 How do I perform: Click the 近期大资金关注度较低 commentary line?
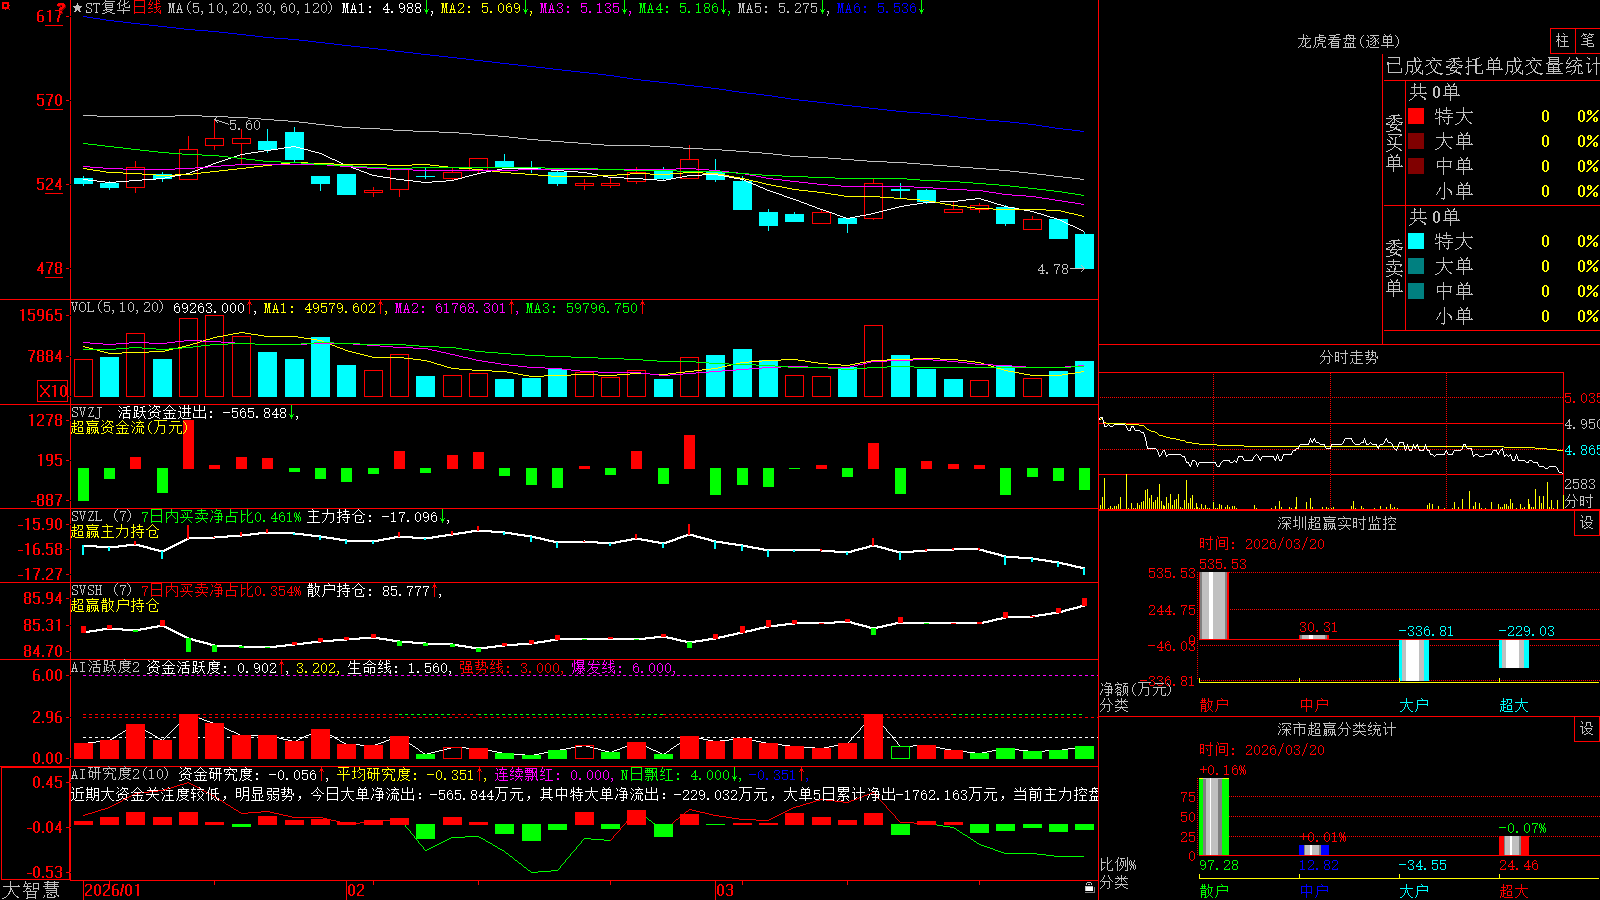585,794
